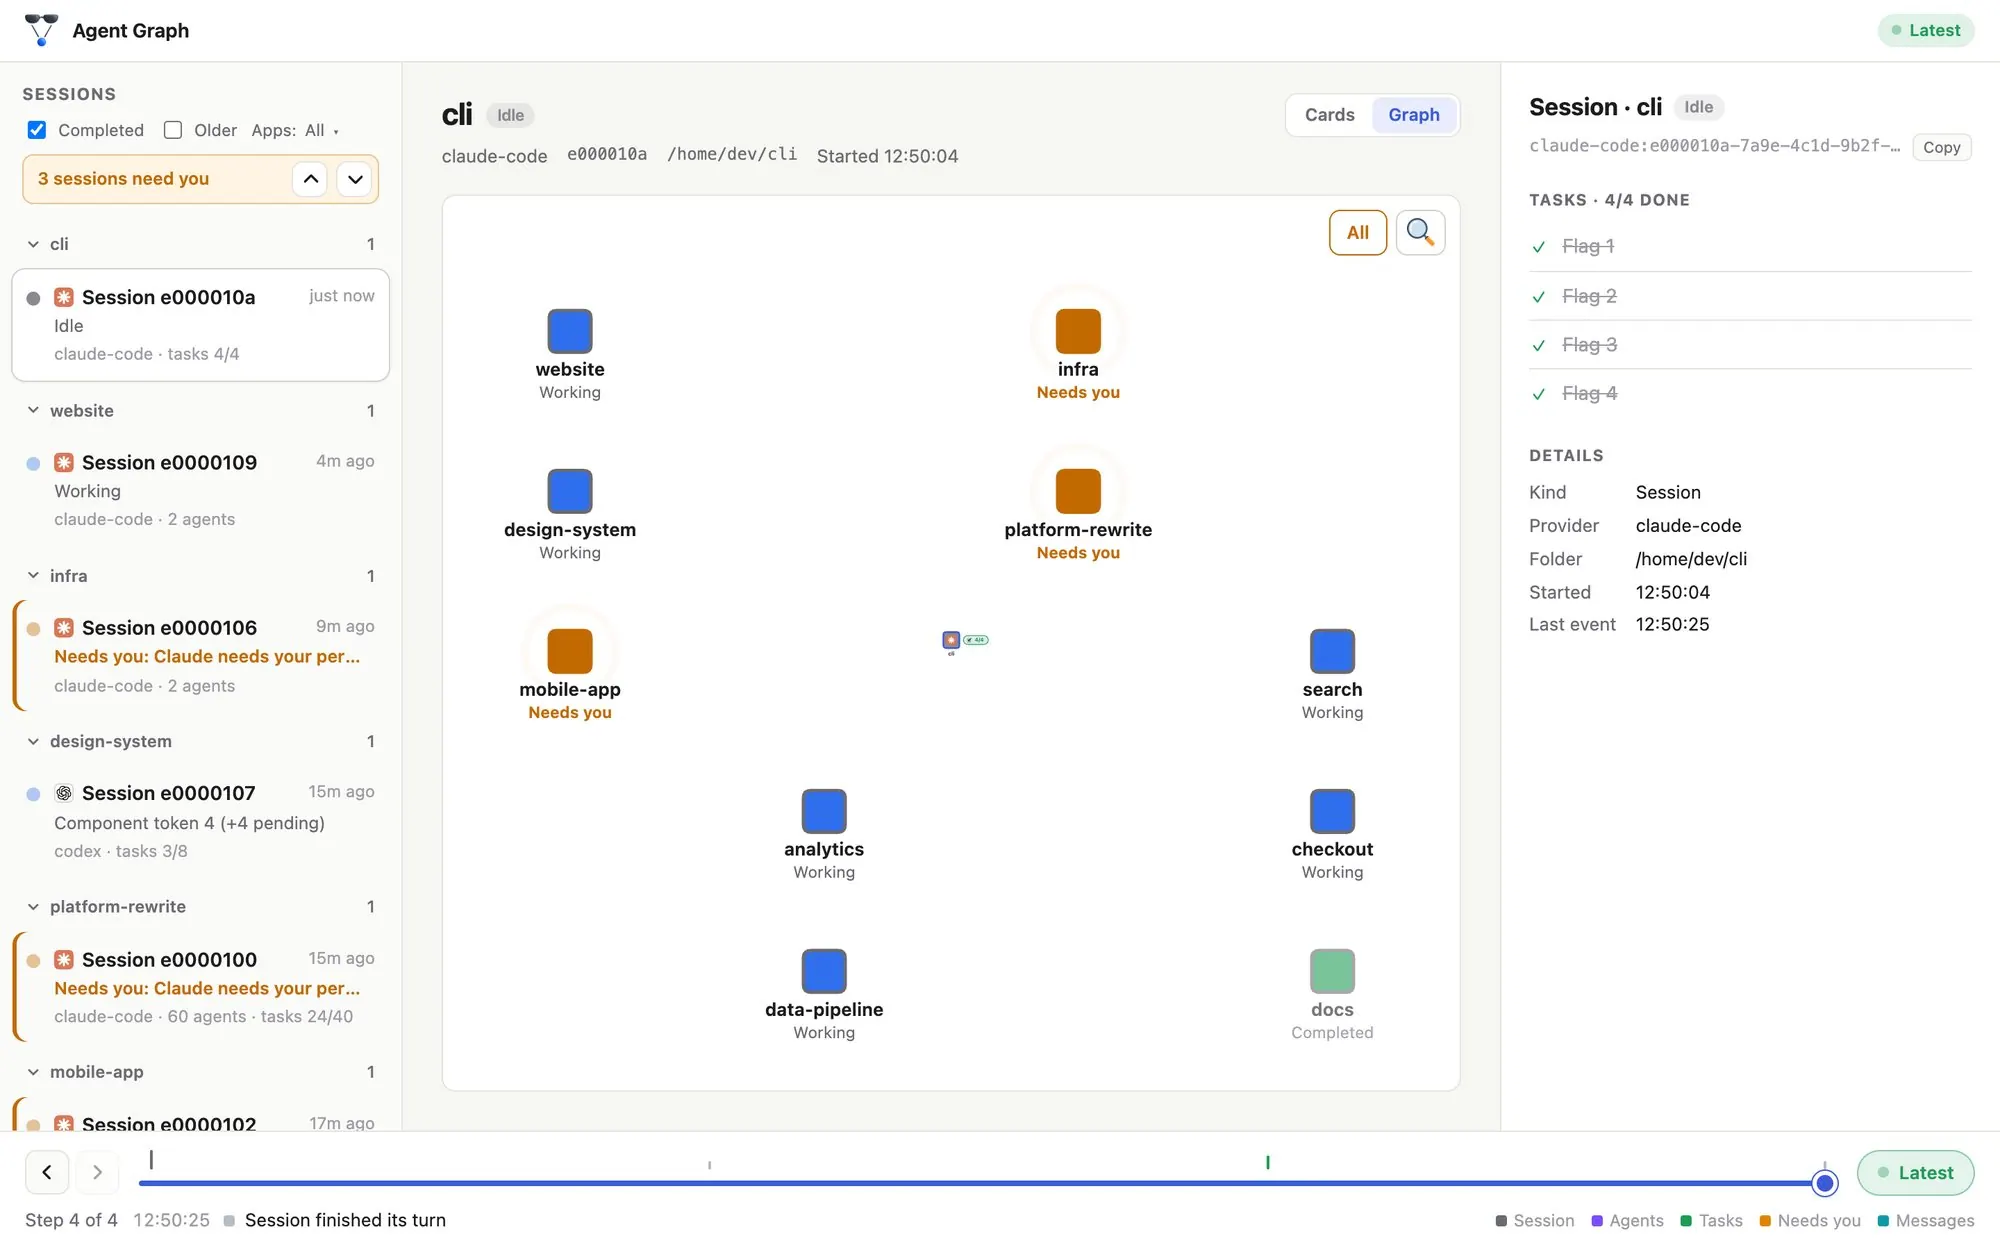The width and height of the screenshot is (2000, 1250).
Task: Toggle the All filter in graph
Action: coord(1358,233)
